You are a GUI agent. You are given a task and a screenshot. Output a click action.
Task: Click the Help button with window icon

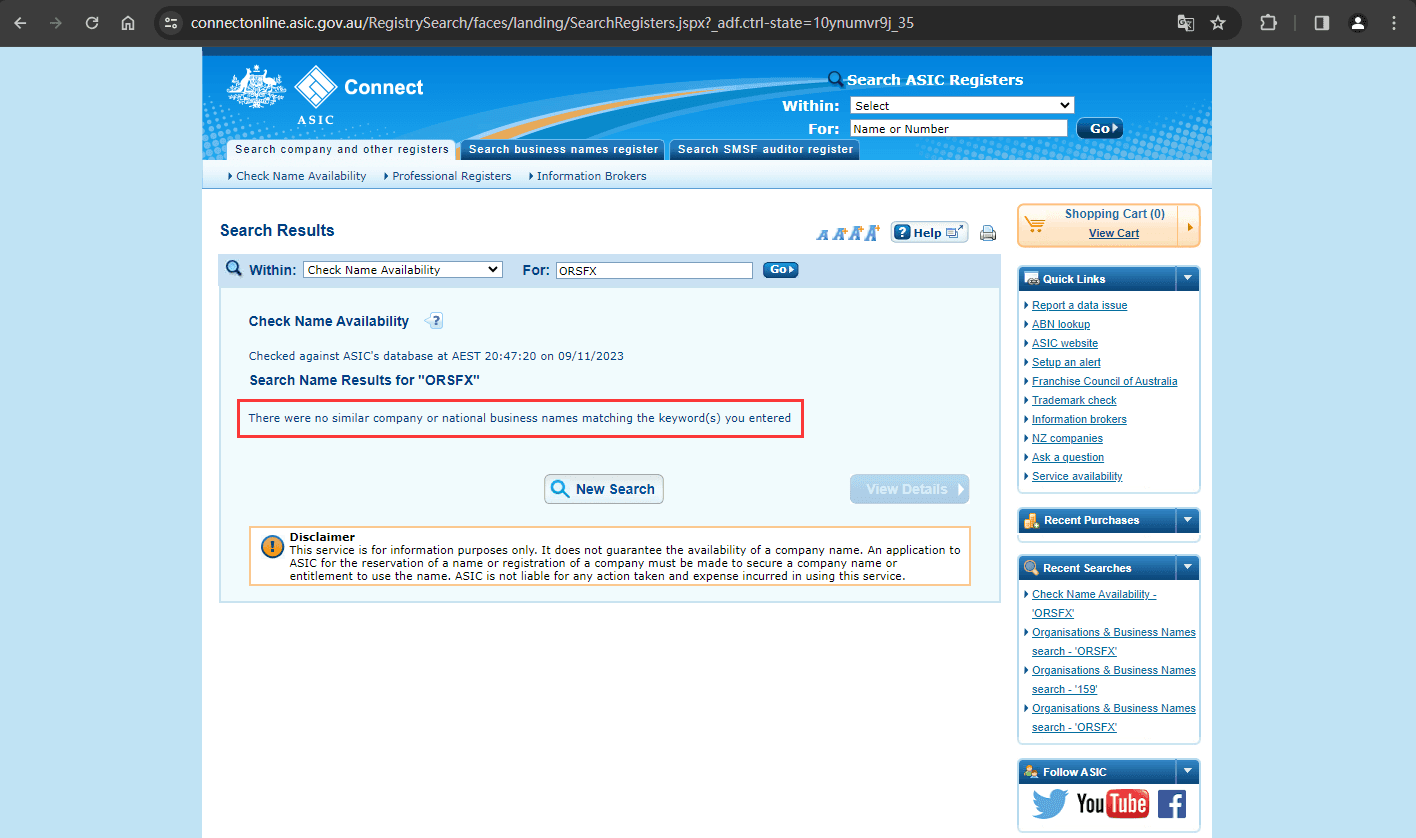[929, 232]
